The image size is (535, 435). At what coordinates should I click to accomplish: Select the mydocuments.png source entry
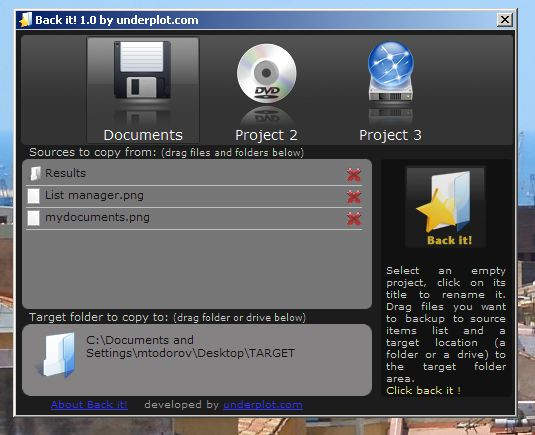click(x=194, y=218)
